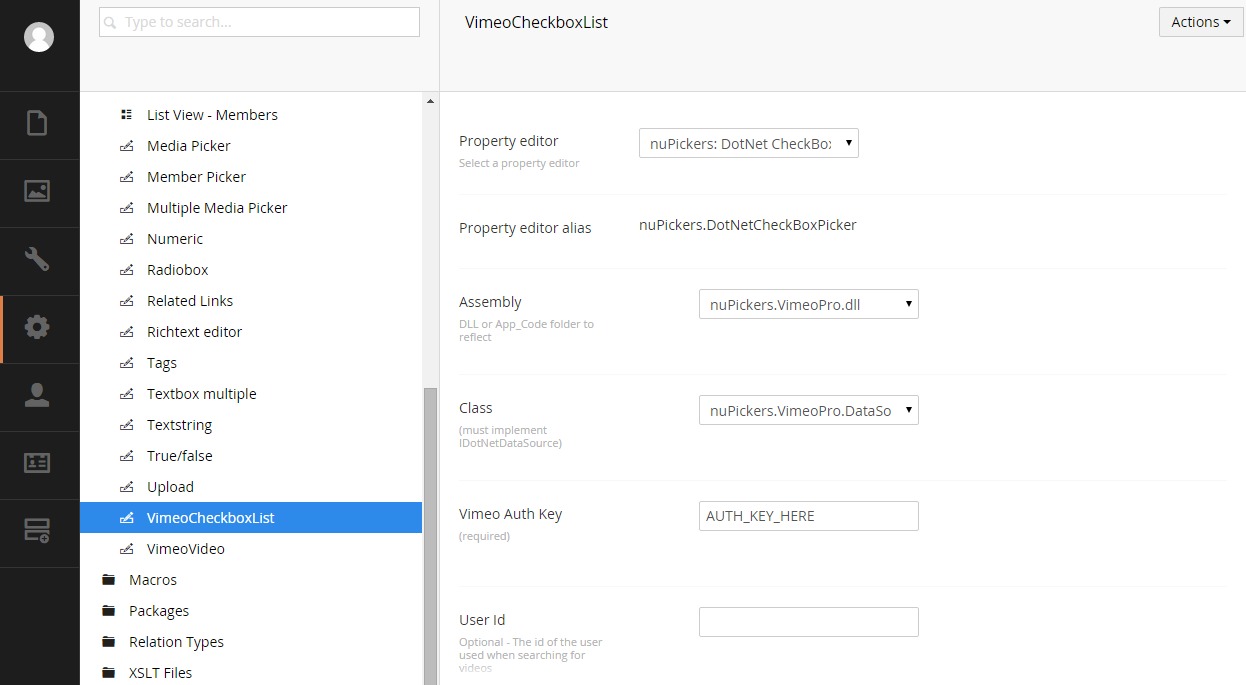1246x685 pixels.
Task: Click the User Id input field
Action: 809,622
